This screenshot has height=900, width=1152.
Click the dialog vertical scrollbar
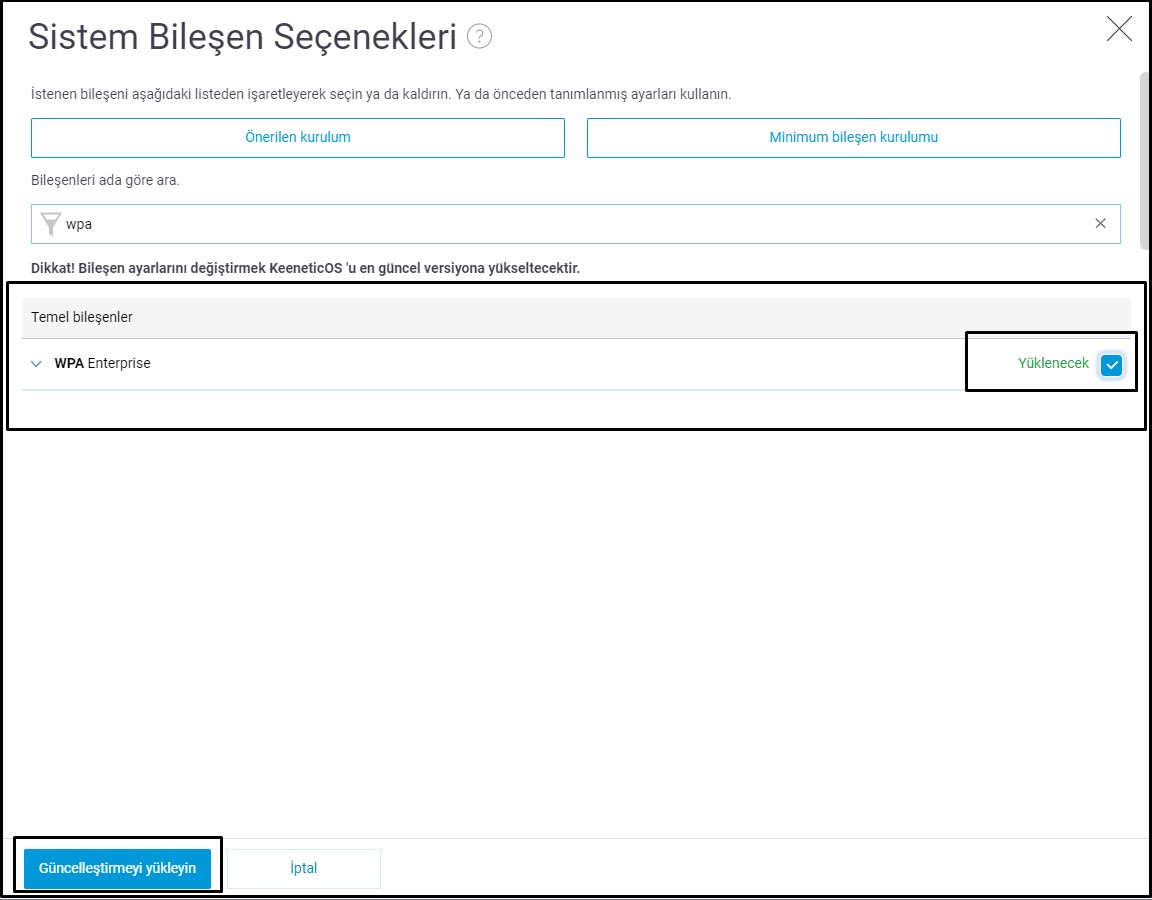(x=1144, y=162)
